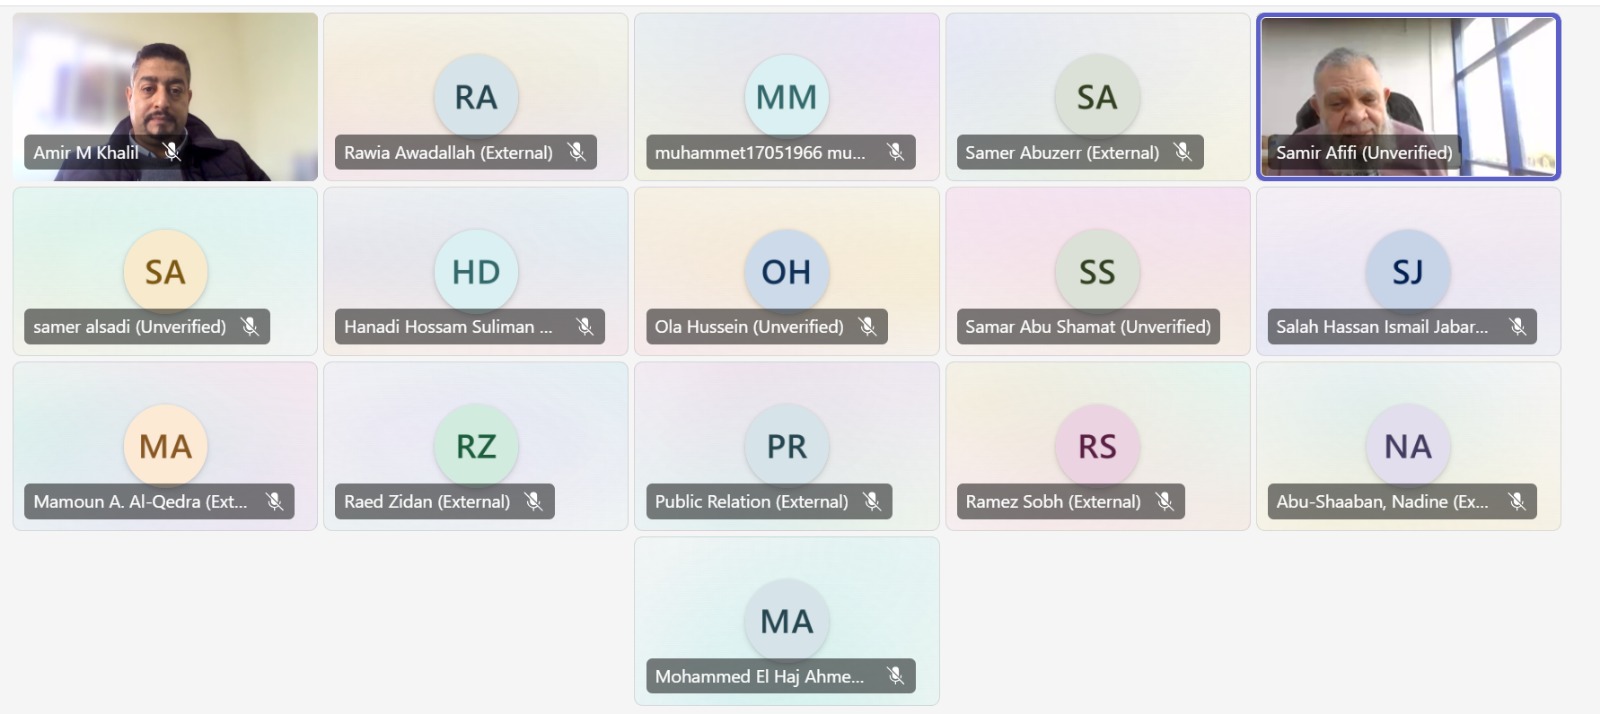
Task: Click Rawia Awadallah's muted microphone icon
Action: pyautogui.click(x=577, y=152)
